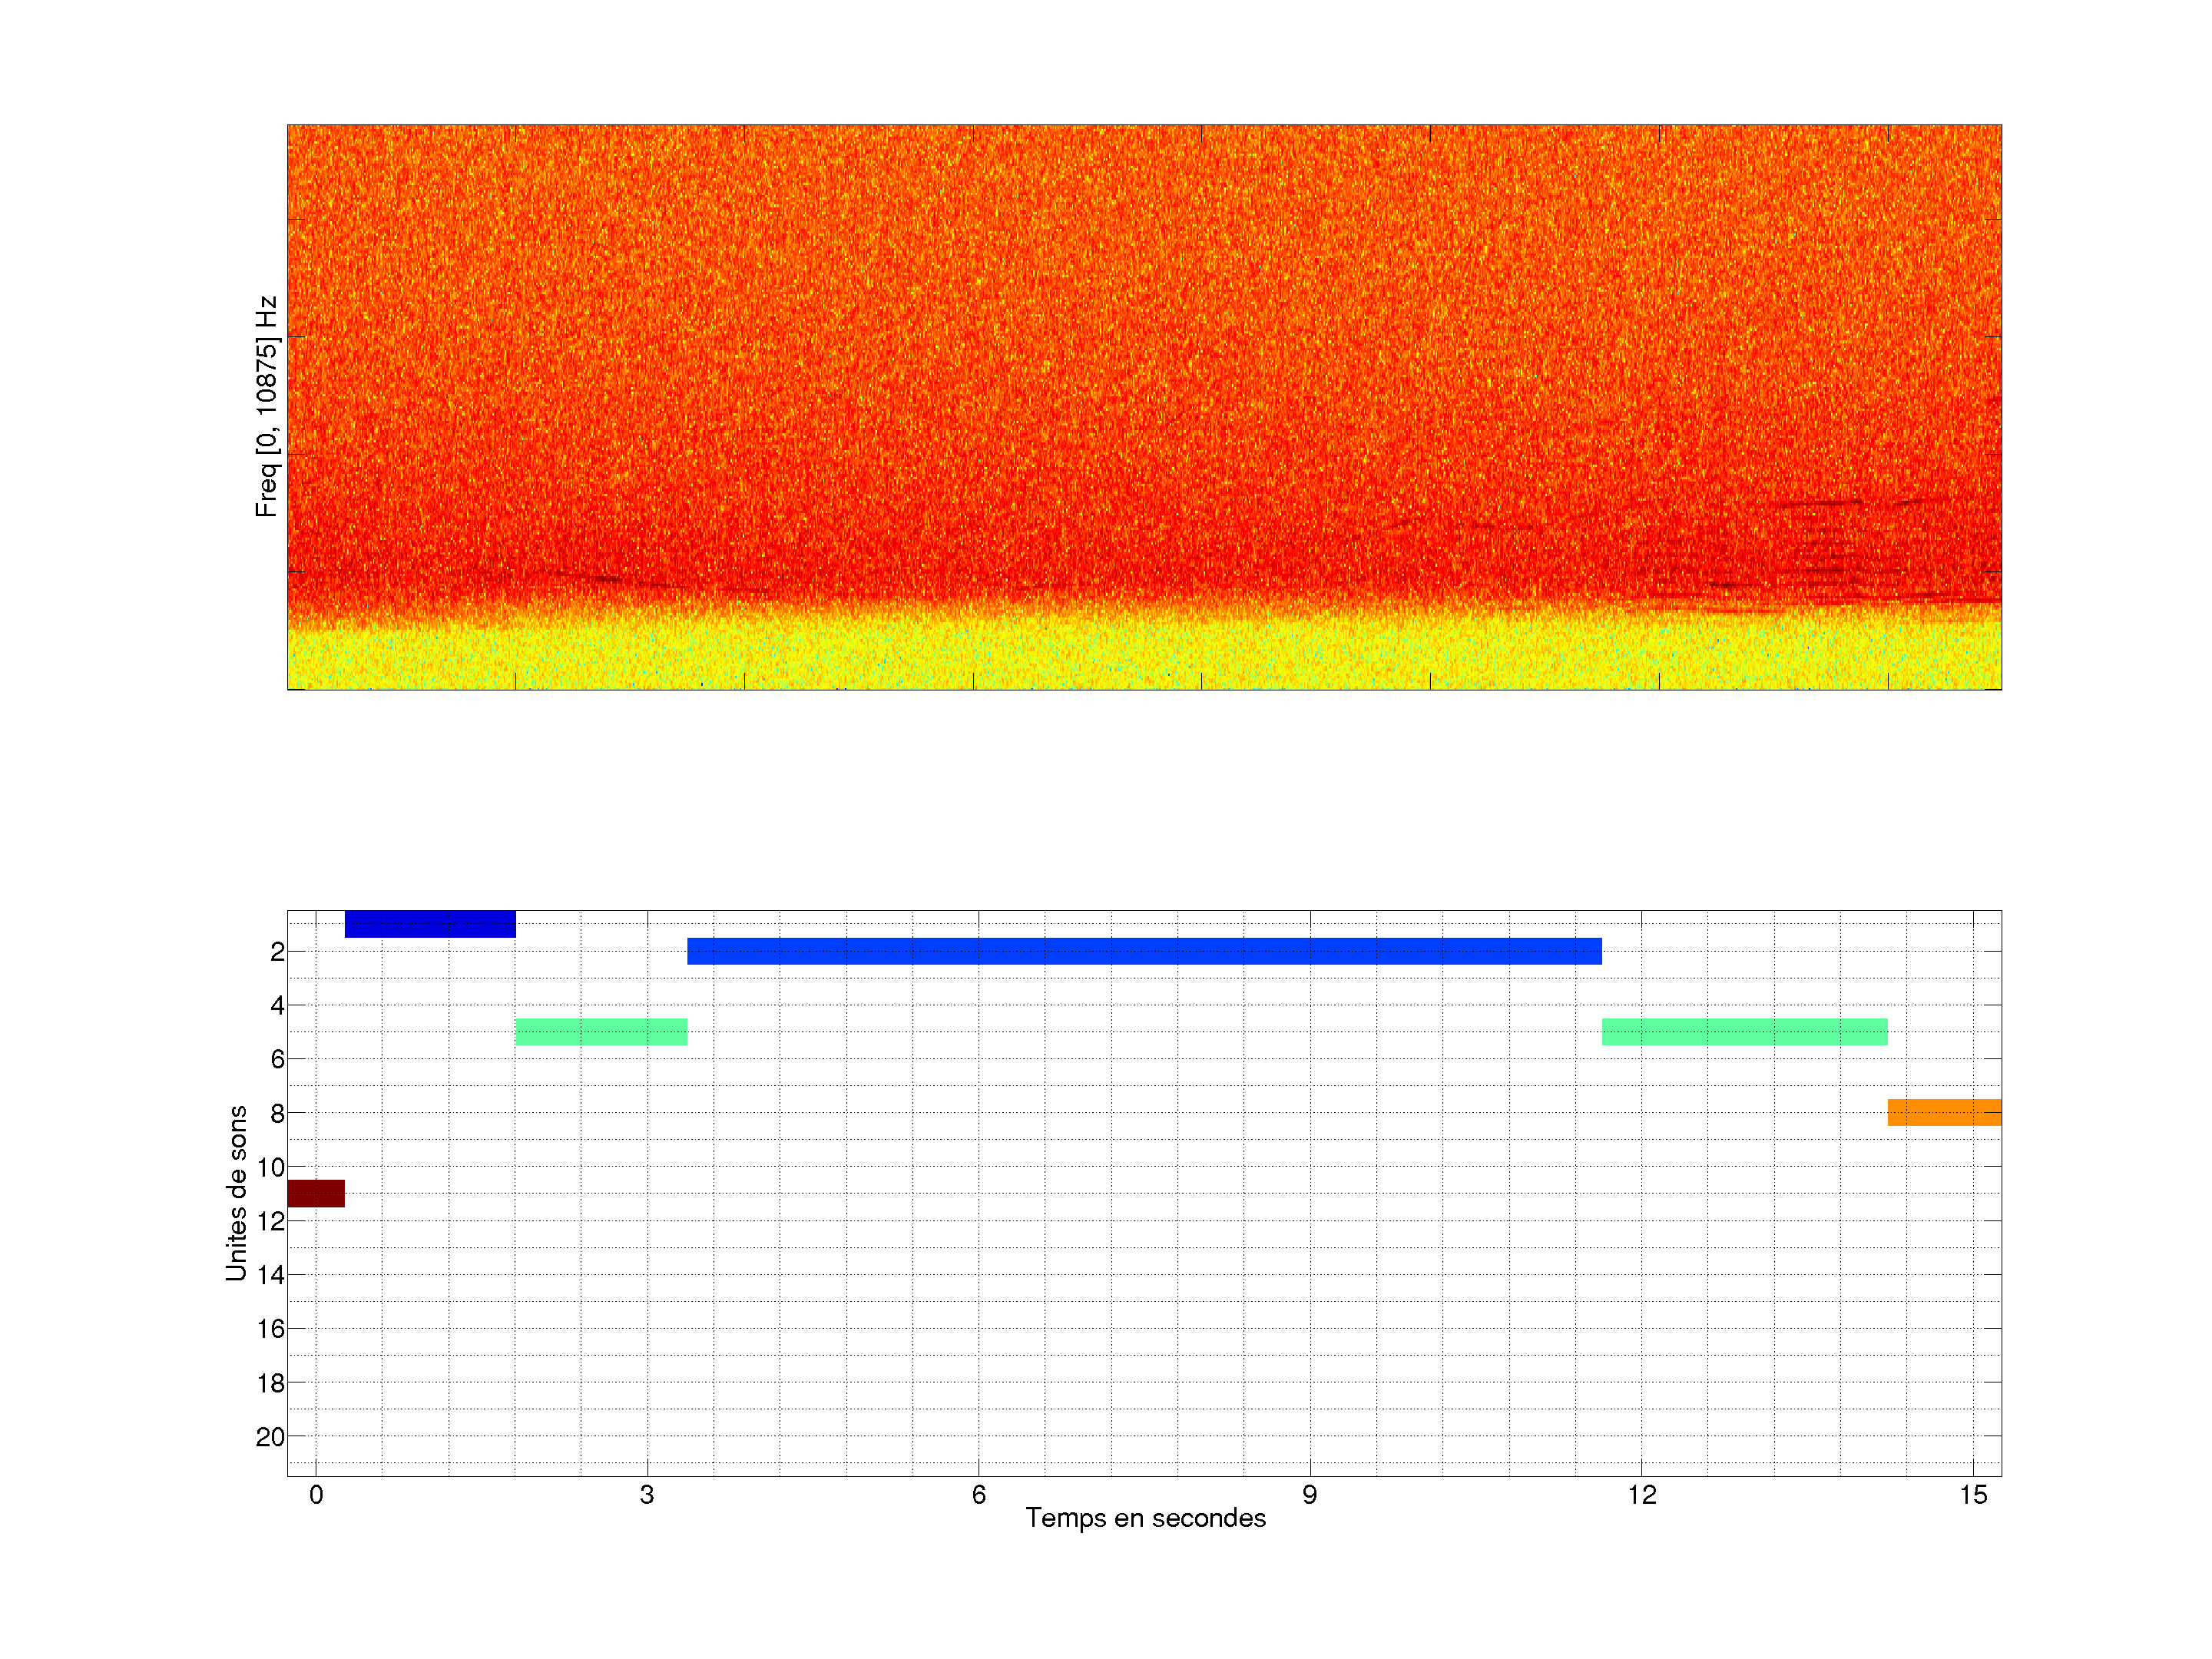Click y-axis tick label 2

[x=277, y=952]
